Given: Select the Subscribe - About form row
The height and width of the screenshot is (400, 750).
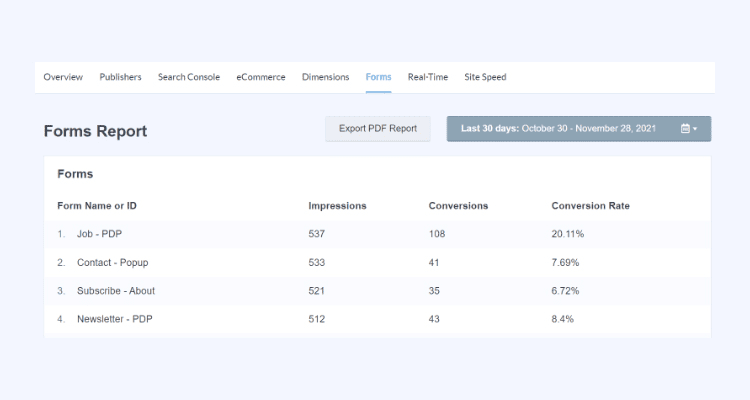Looking at the screenshot, I should click(377, 291).
